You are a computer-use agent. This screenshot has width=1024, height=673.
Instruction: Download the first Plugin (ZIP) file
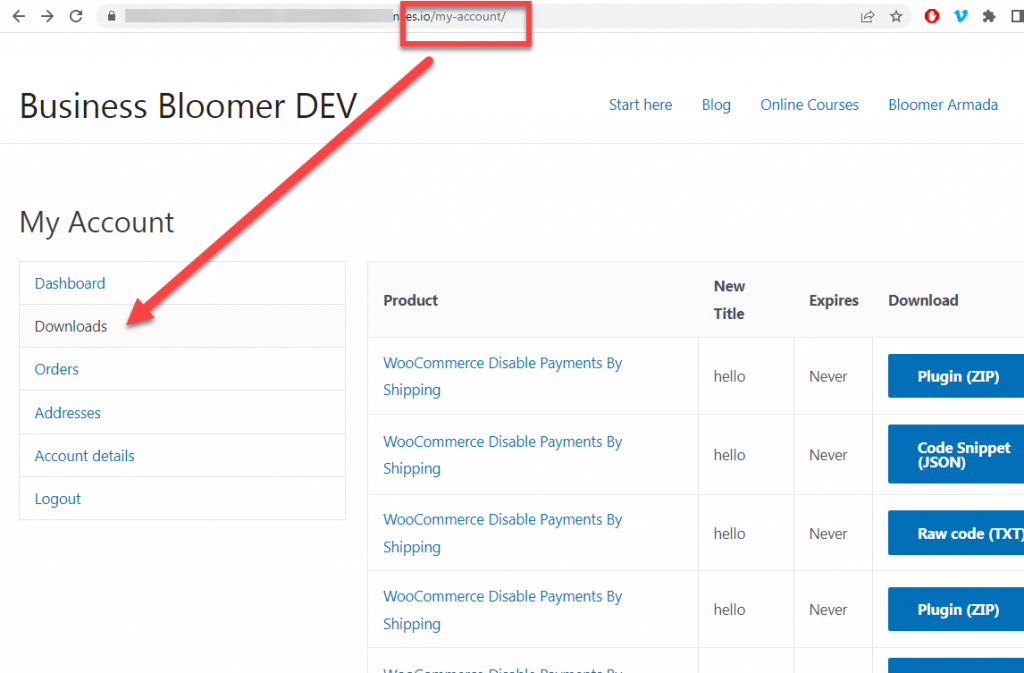pos(957,376)
